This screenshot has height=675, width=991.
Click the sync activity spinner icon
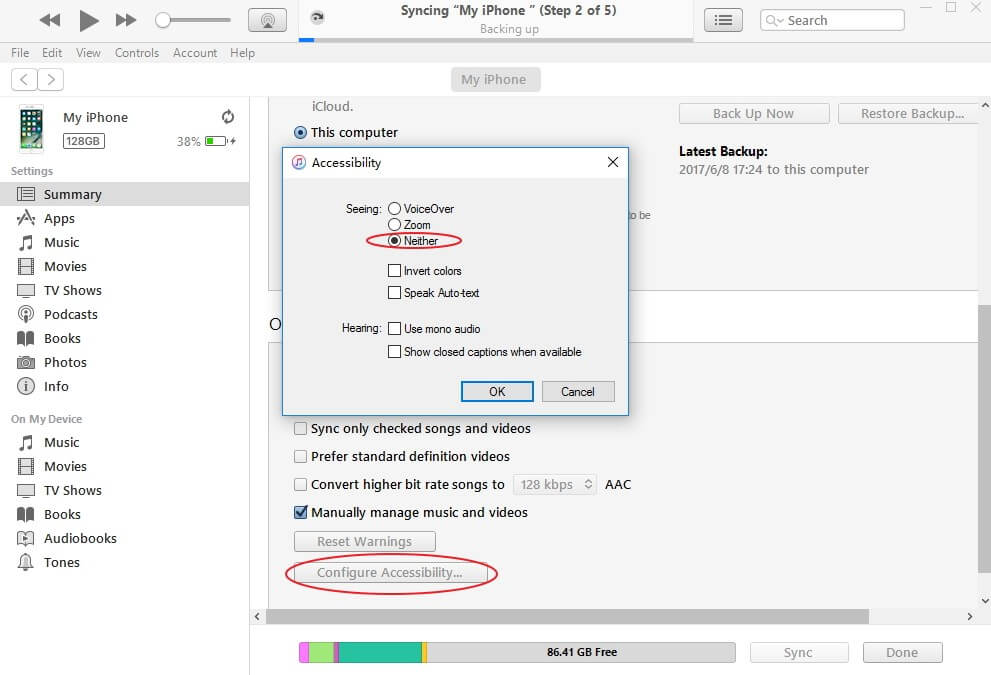coord(317,18)
